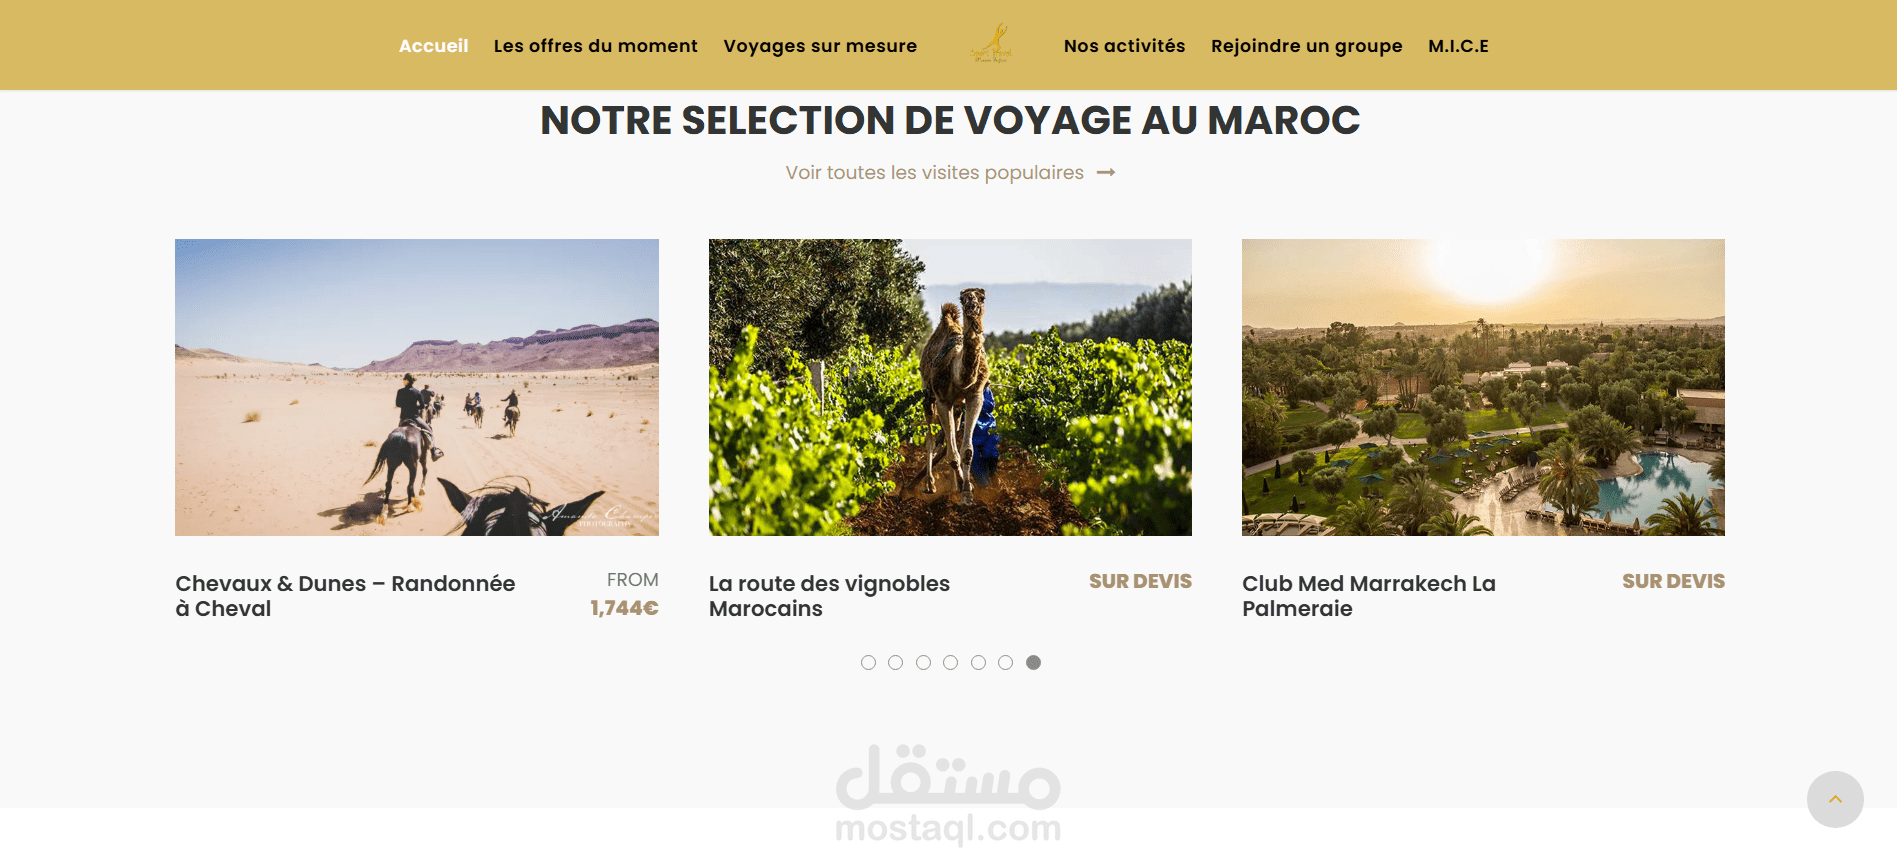Select the third carousel dot

(x=923, y=662)
